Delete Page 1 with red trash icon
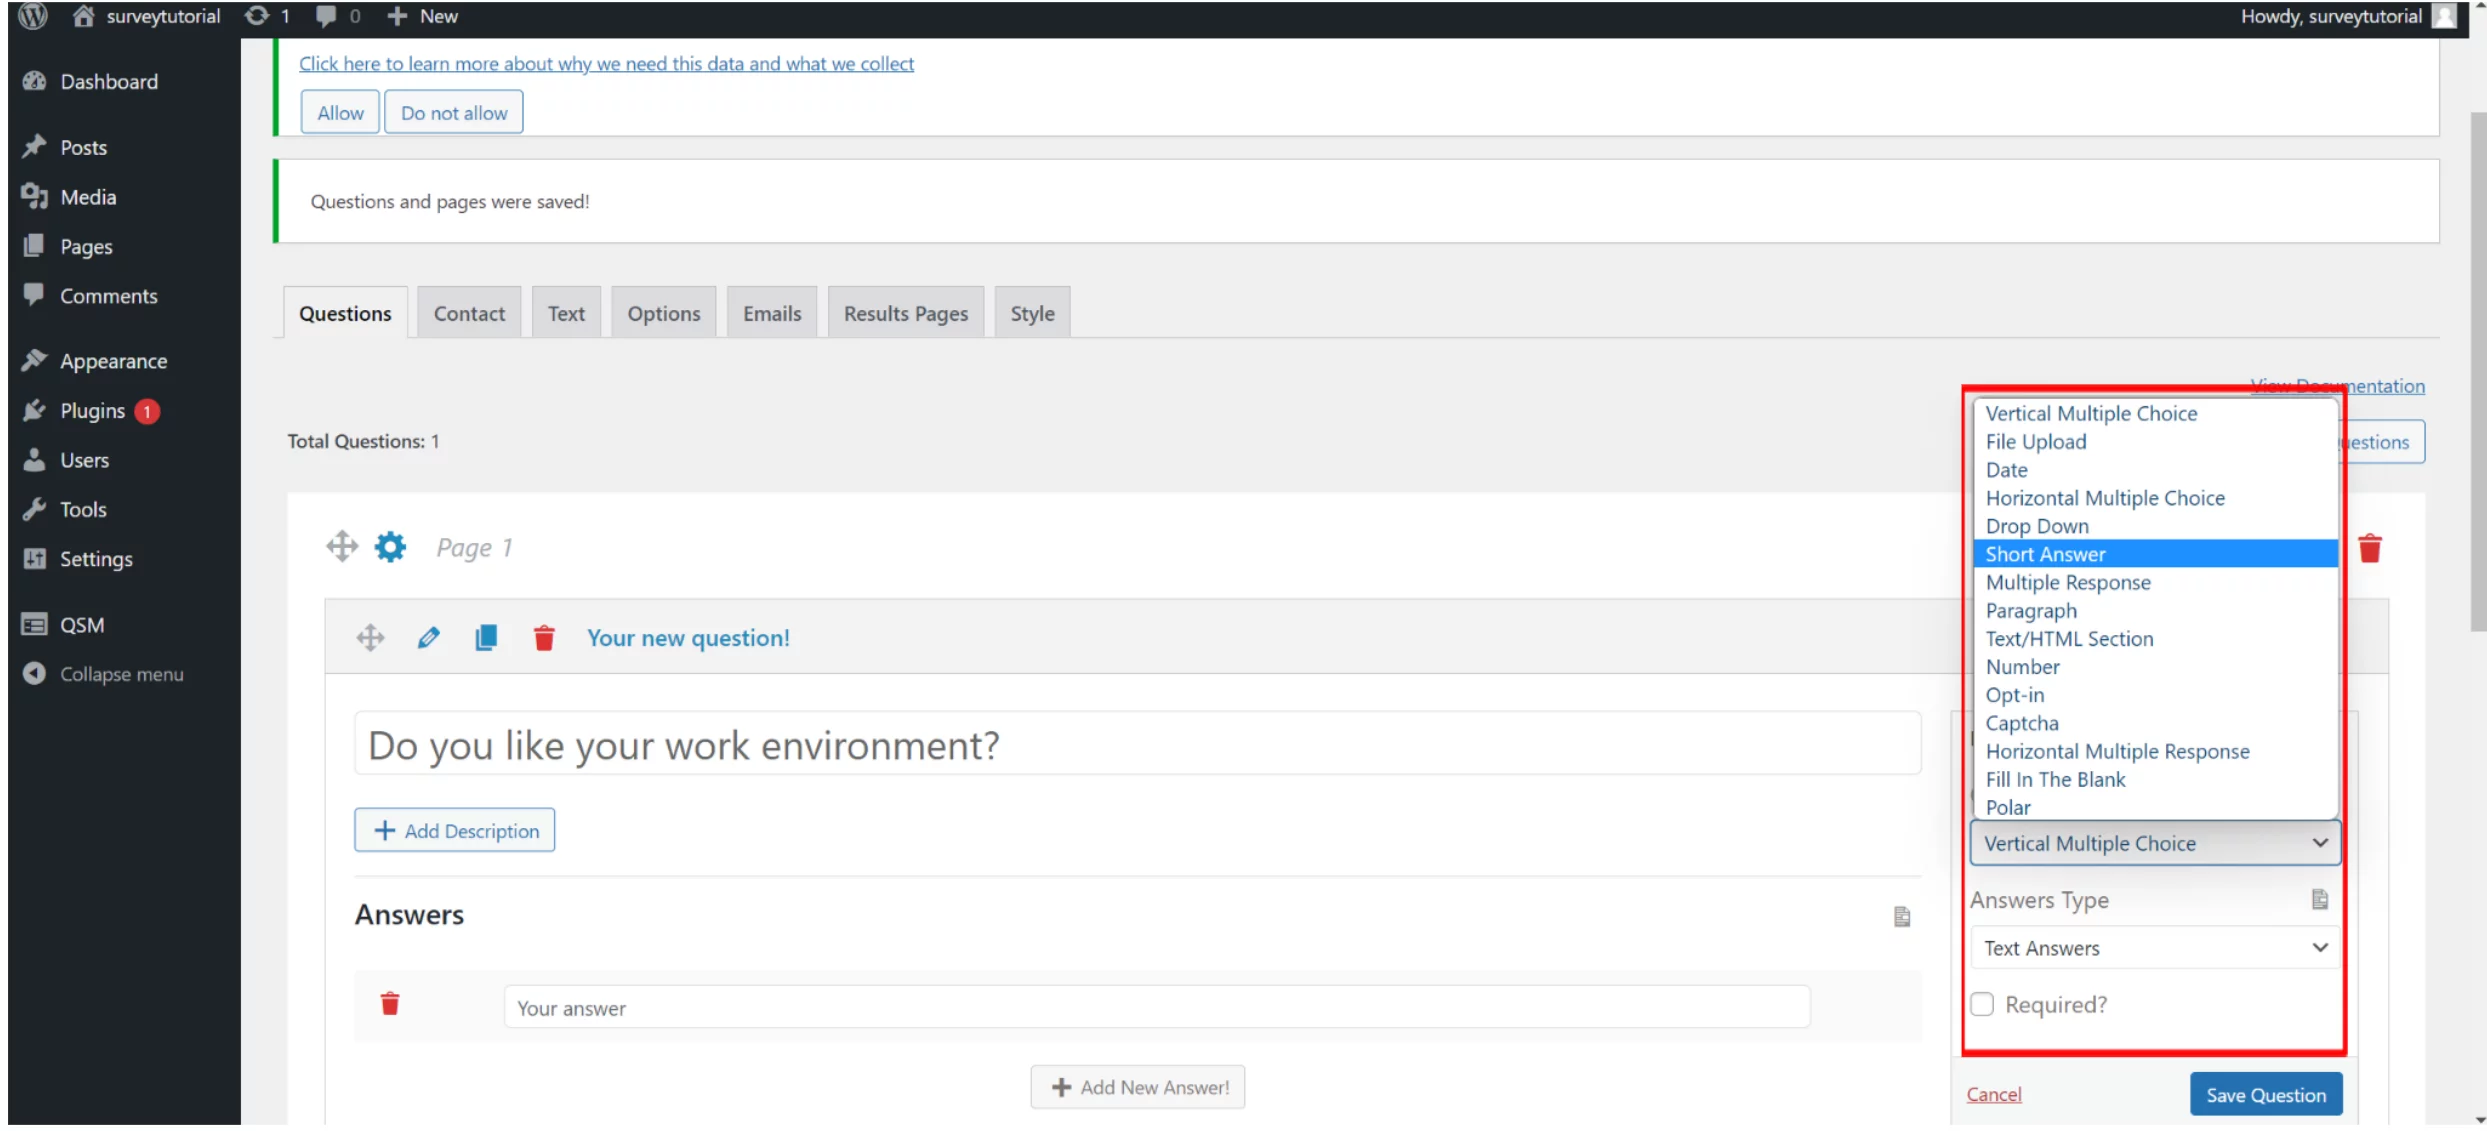 pos(2370,549)
